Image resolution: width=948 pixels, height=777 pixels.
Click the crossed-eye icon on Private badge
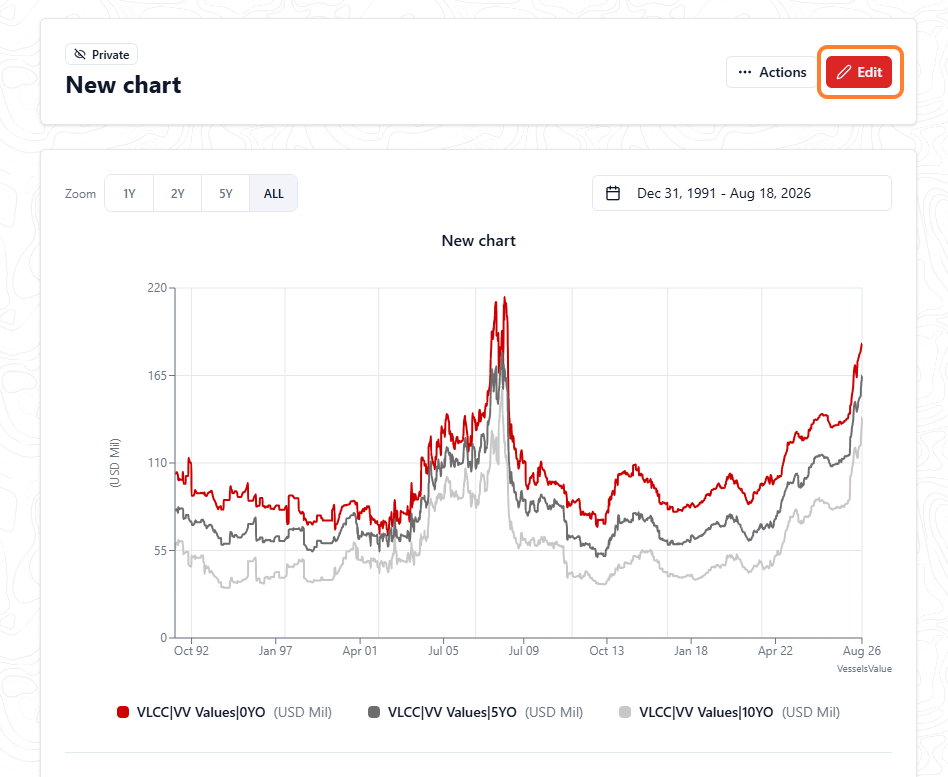80,54
